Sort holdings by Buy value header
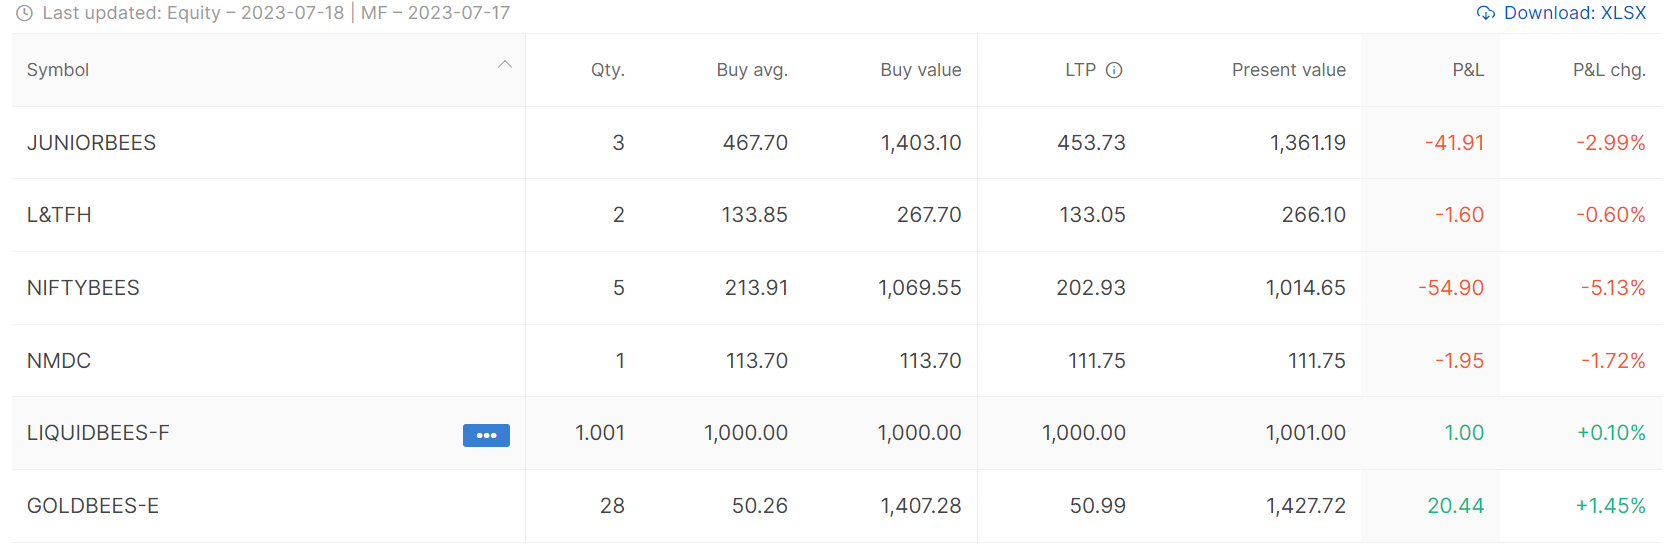This screenshot has width=1671, height=548. 921,70
